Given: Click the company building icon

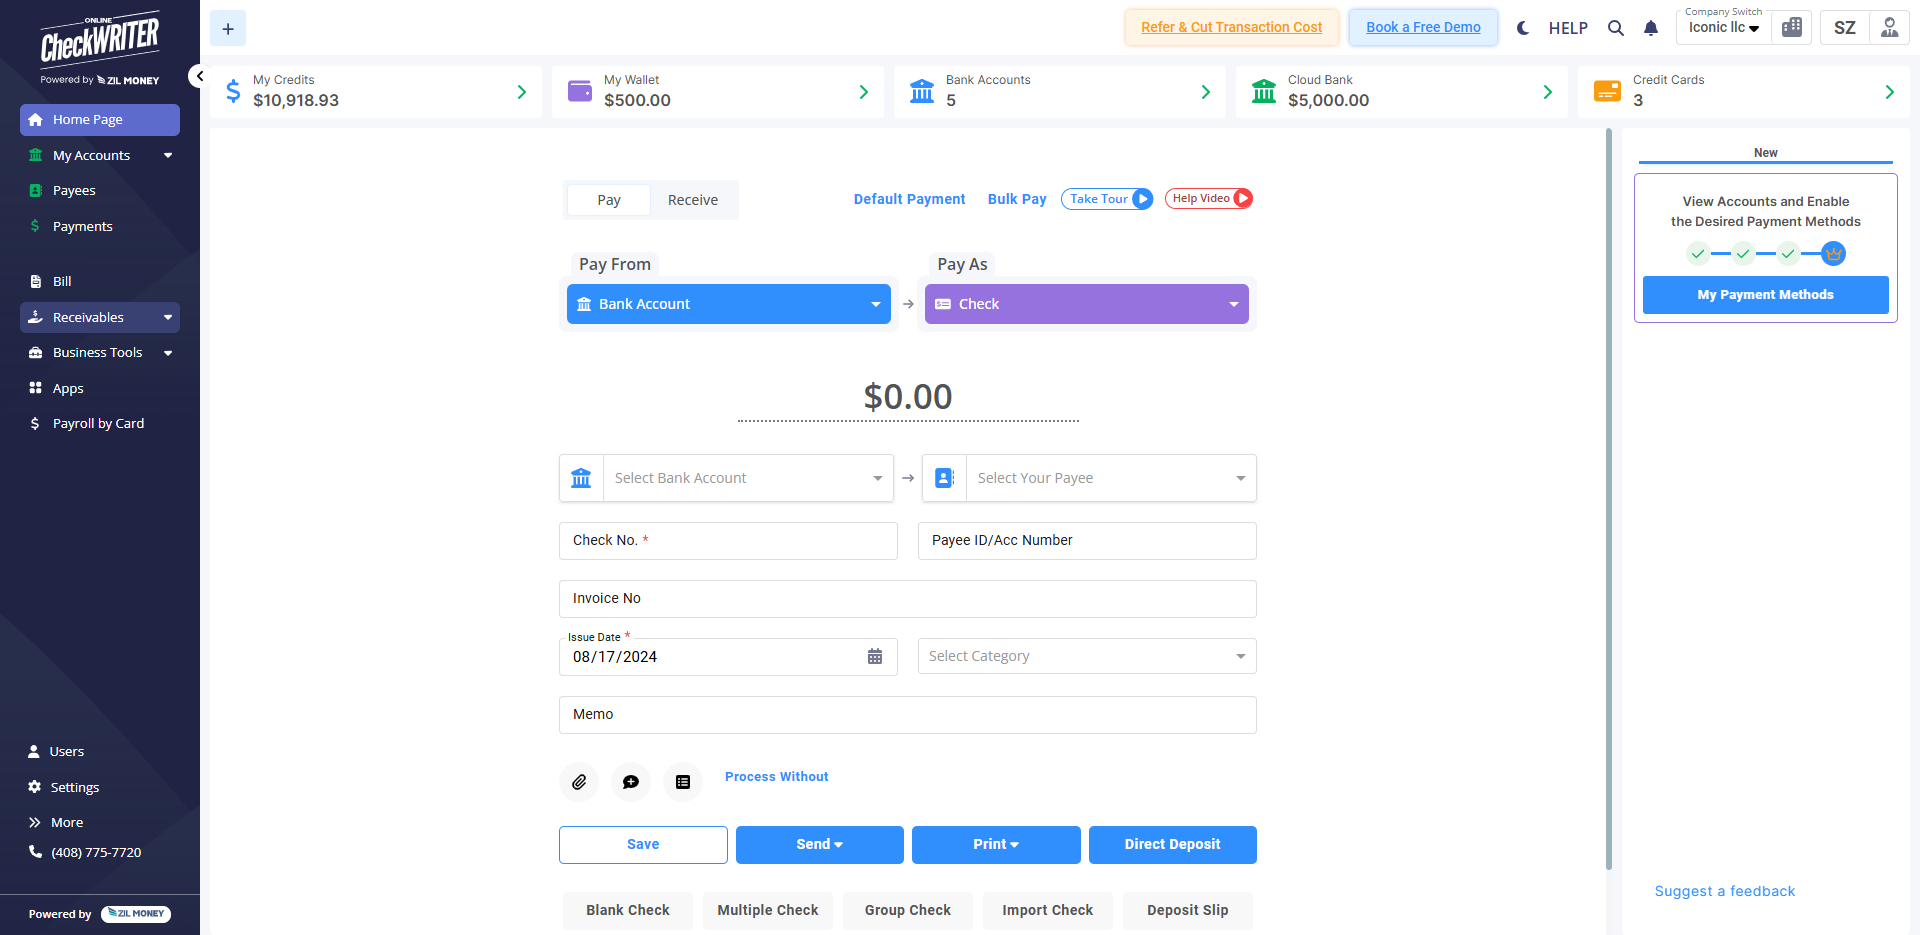Looking at the screenshot, I should pyautogui.click(x=1792, y=27).
